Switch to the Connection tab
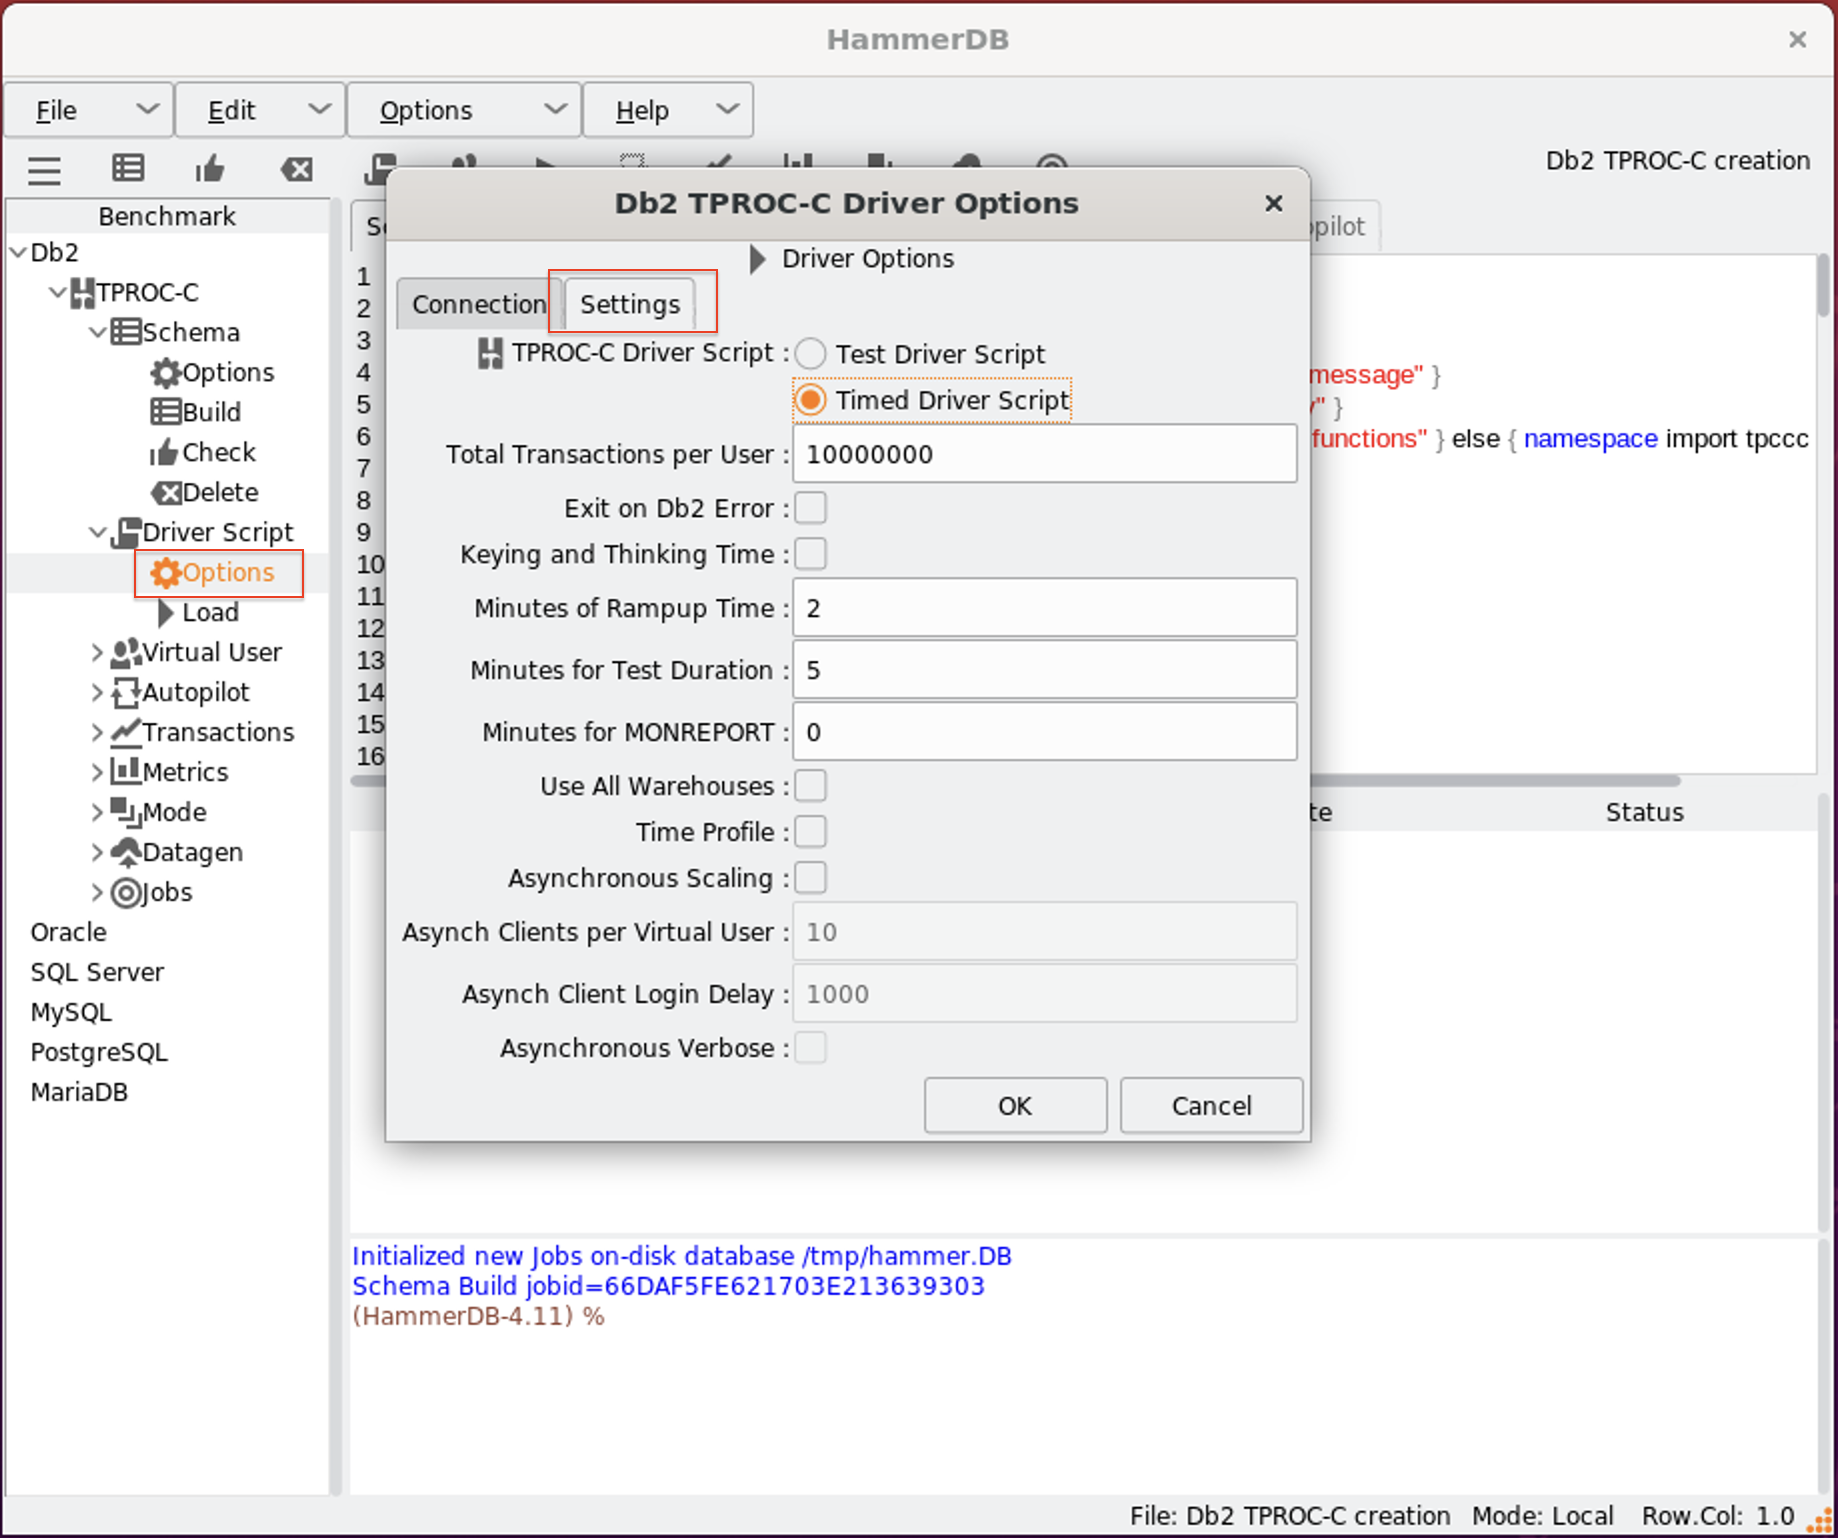Image resolution: width=1838 pixels, height=1538 pixels. 478,304
